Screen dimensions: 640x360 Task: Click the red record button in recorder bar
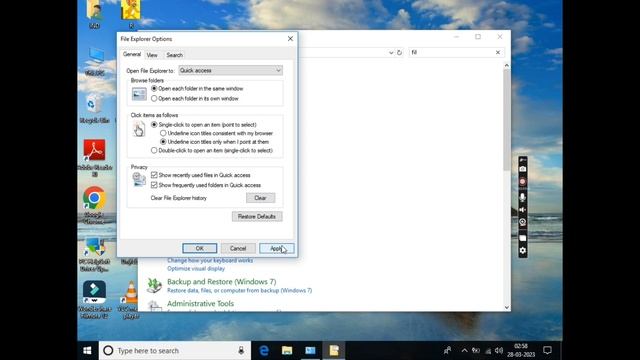[x=522, y=182]
